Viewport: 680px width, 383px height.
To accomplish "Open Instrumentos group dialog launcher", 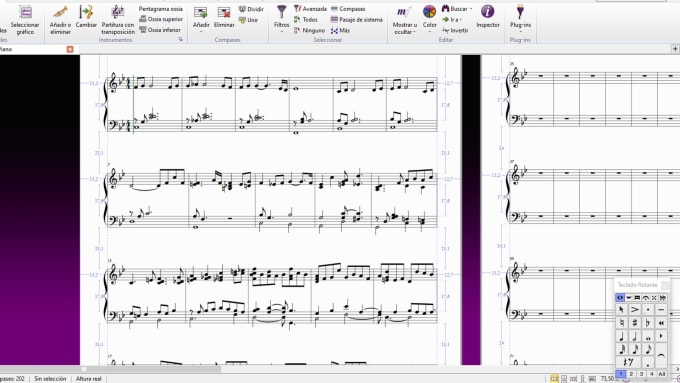I will [x=181, y=39].
